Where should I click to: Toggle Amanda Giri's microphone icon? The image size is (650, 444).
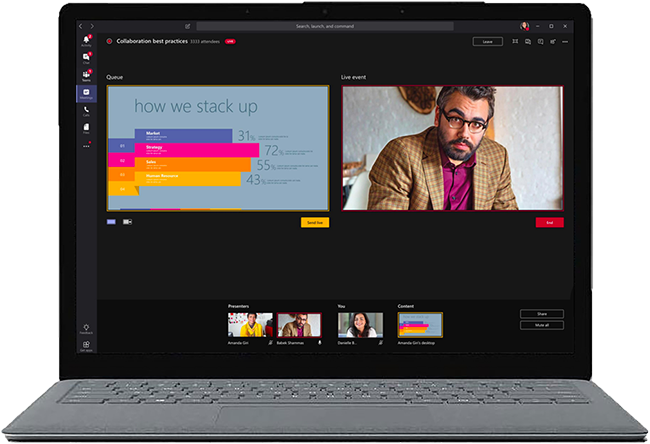270,342
